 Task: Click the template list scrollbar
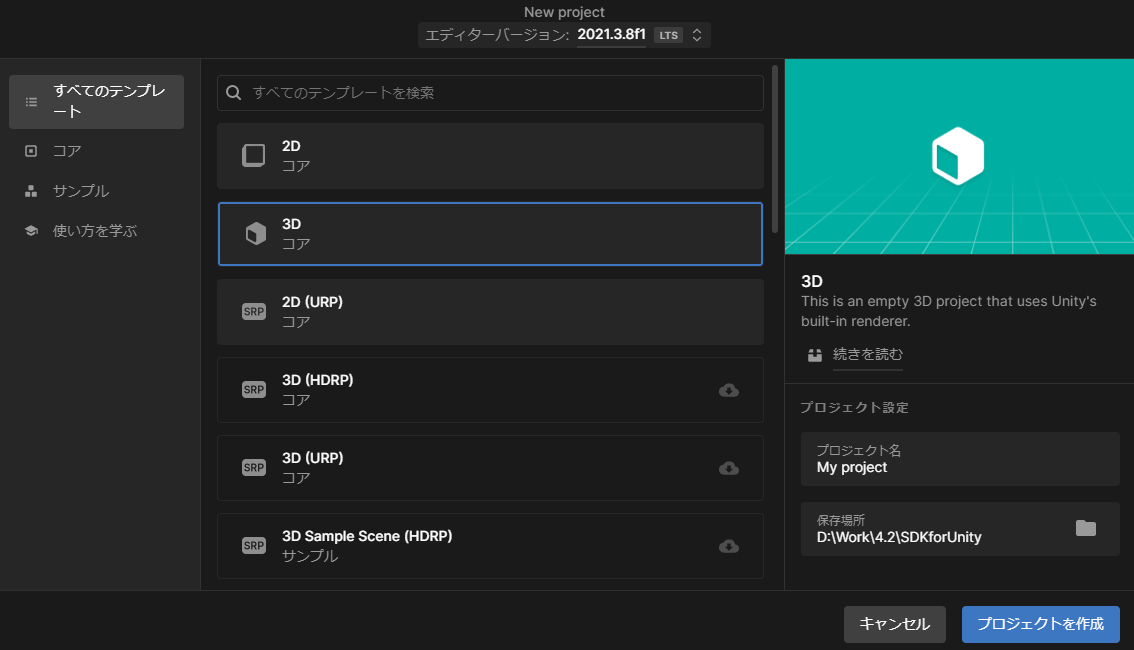(x=775, y=150)
